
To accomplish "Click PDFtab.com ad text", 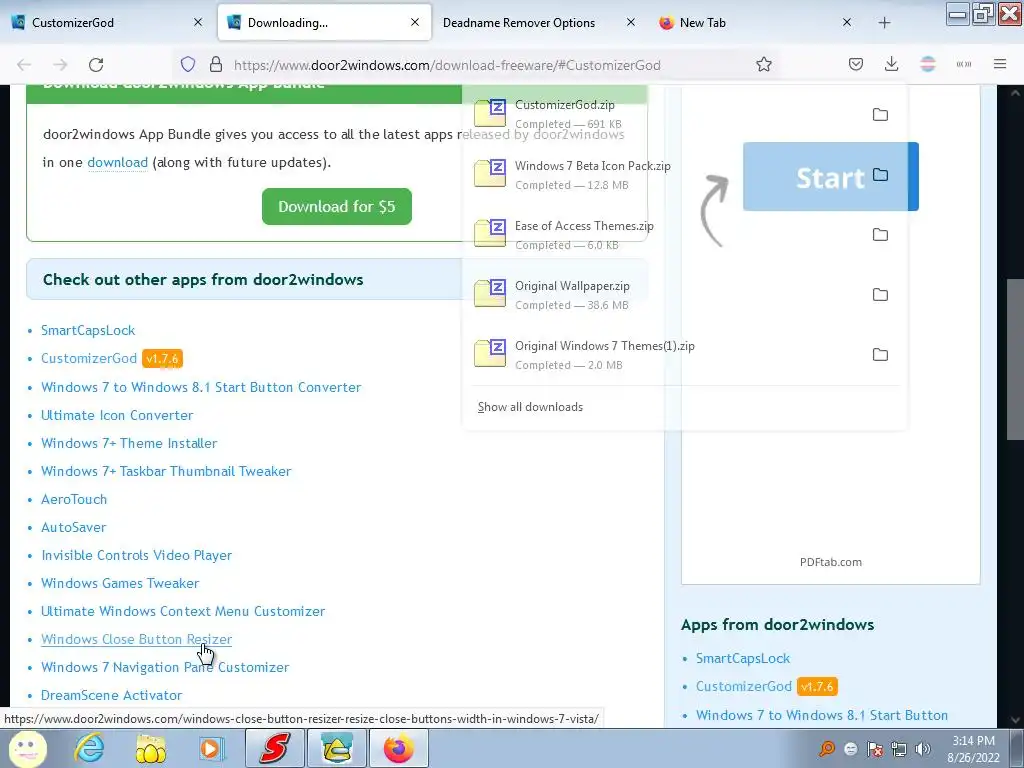I will pos(831,562).
